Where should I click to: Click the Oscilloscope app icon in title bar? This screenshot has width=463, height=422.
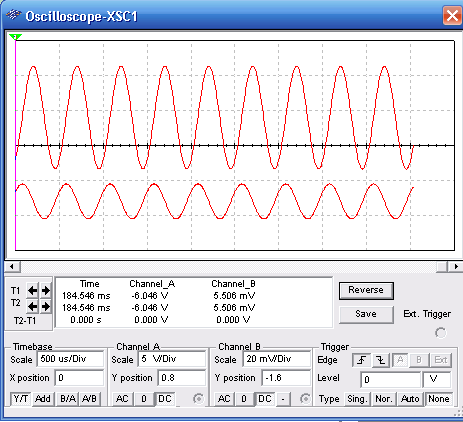tap(13, 15)
